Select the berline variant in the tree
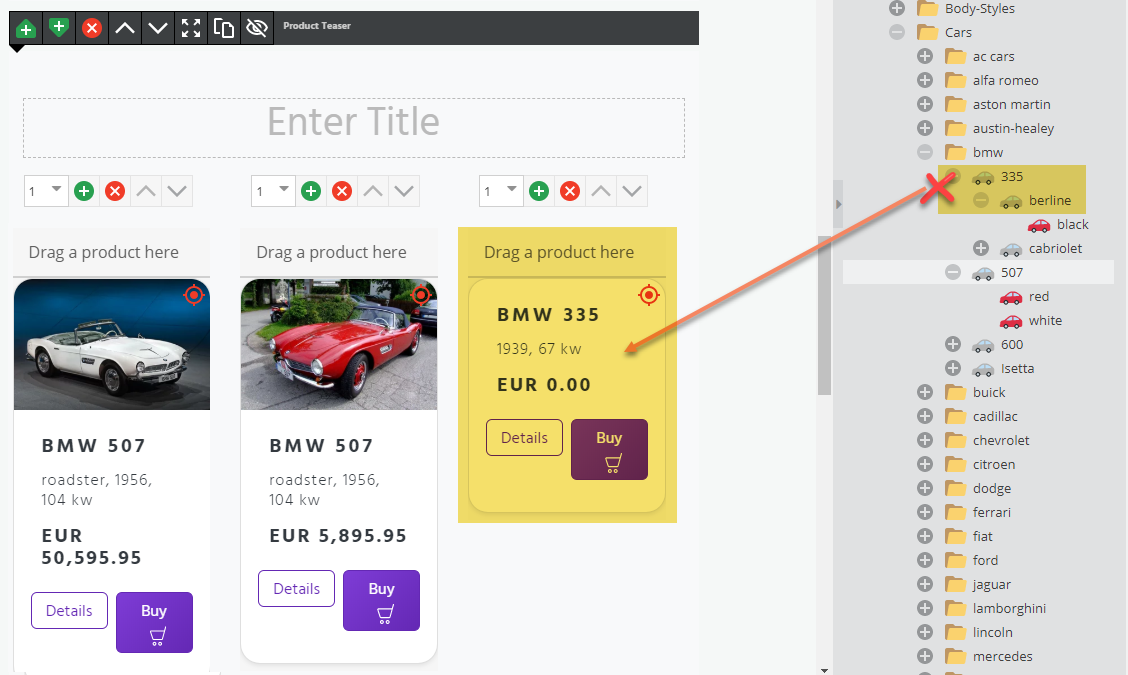1128x675 pixels. click(x=1050, y=200)
